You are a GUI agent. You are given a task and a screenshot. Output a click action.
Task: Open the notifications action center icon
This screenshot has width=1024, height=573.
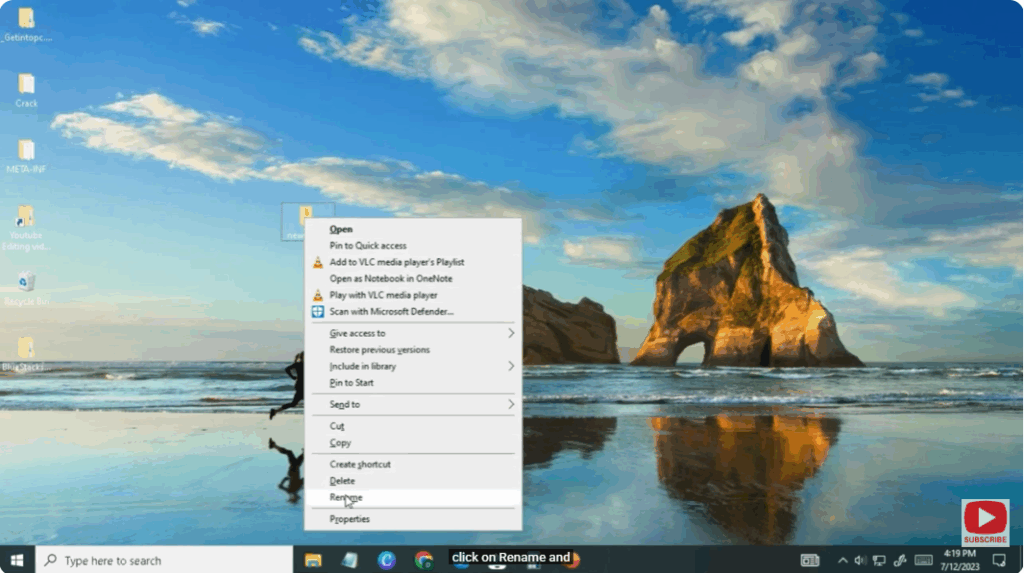click(998, 560)
